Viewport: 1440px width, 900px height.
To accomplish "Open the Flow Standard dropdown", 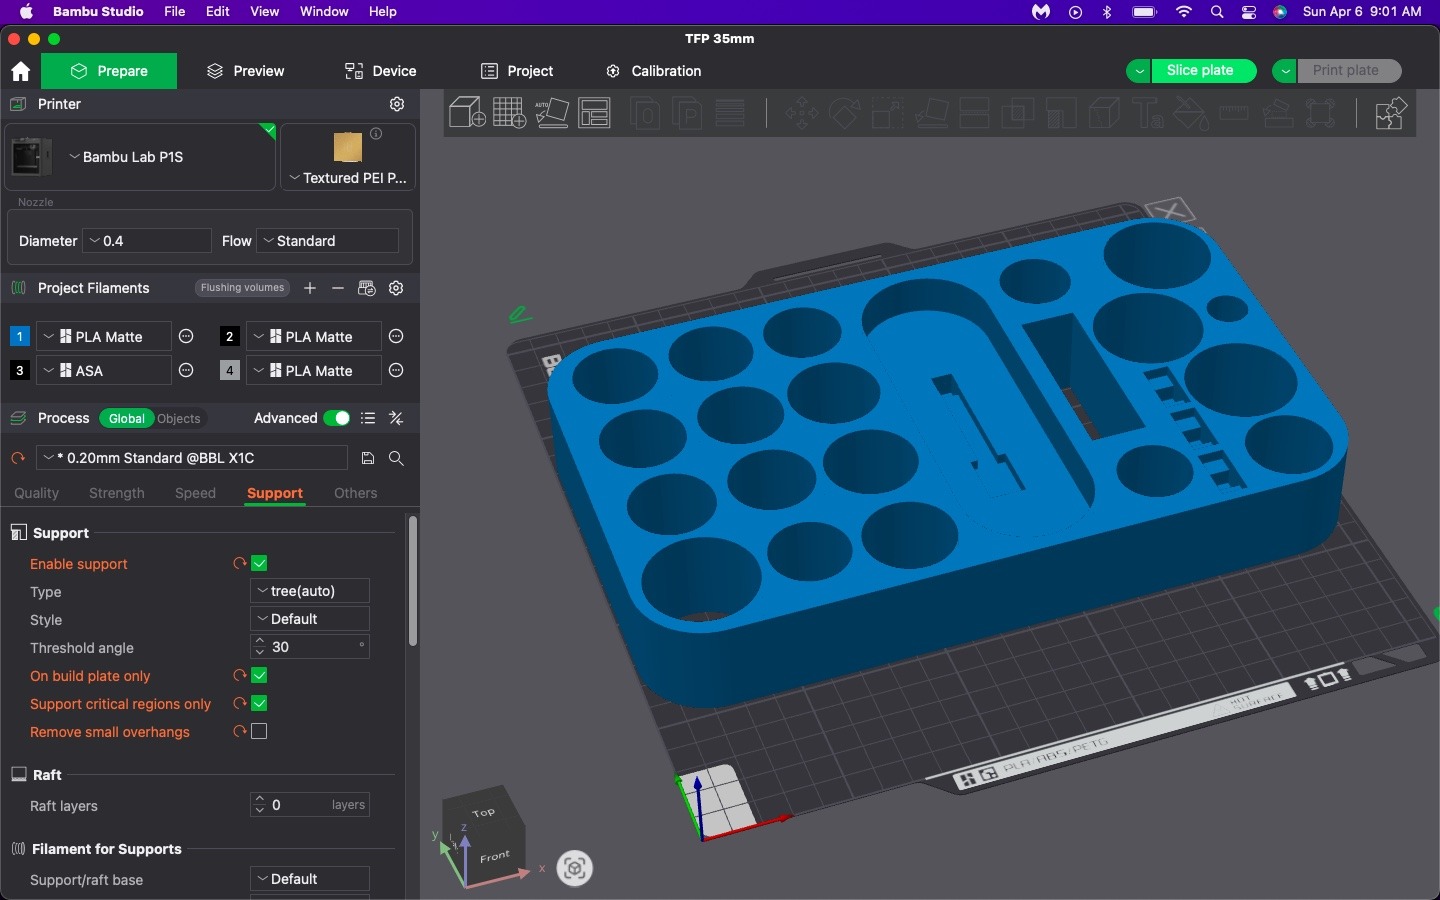I will pos(328,241).
